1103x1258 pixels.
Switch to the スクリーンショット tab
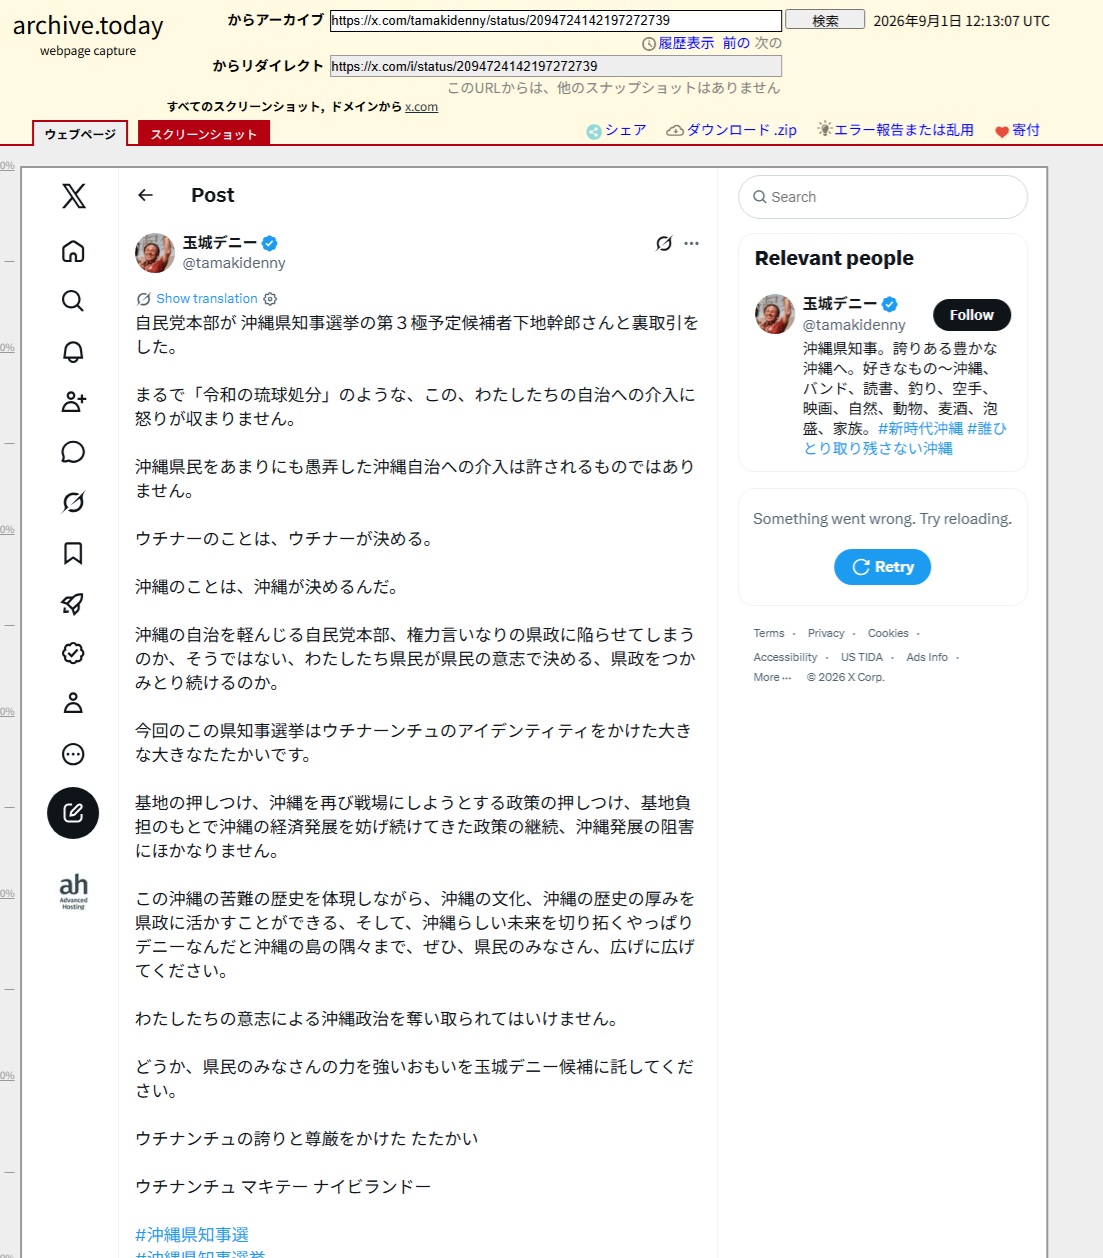coord(204,134)
